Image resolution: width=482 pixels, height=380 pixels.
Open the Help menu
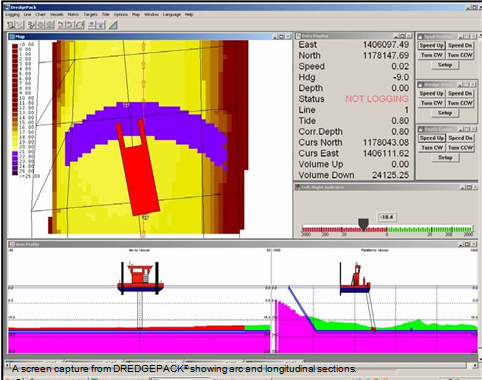[x=189, y=15]
